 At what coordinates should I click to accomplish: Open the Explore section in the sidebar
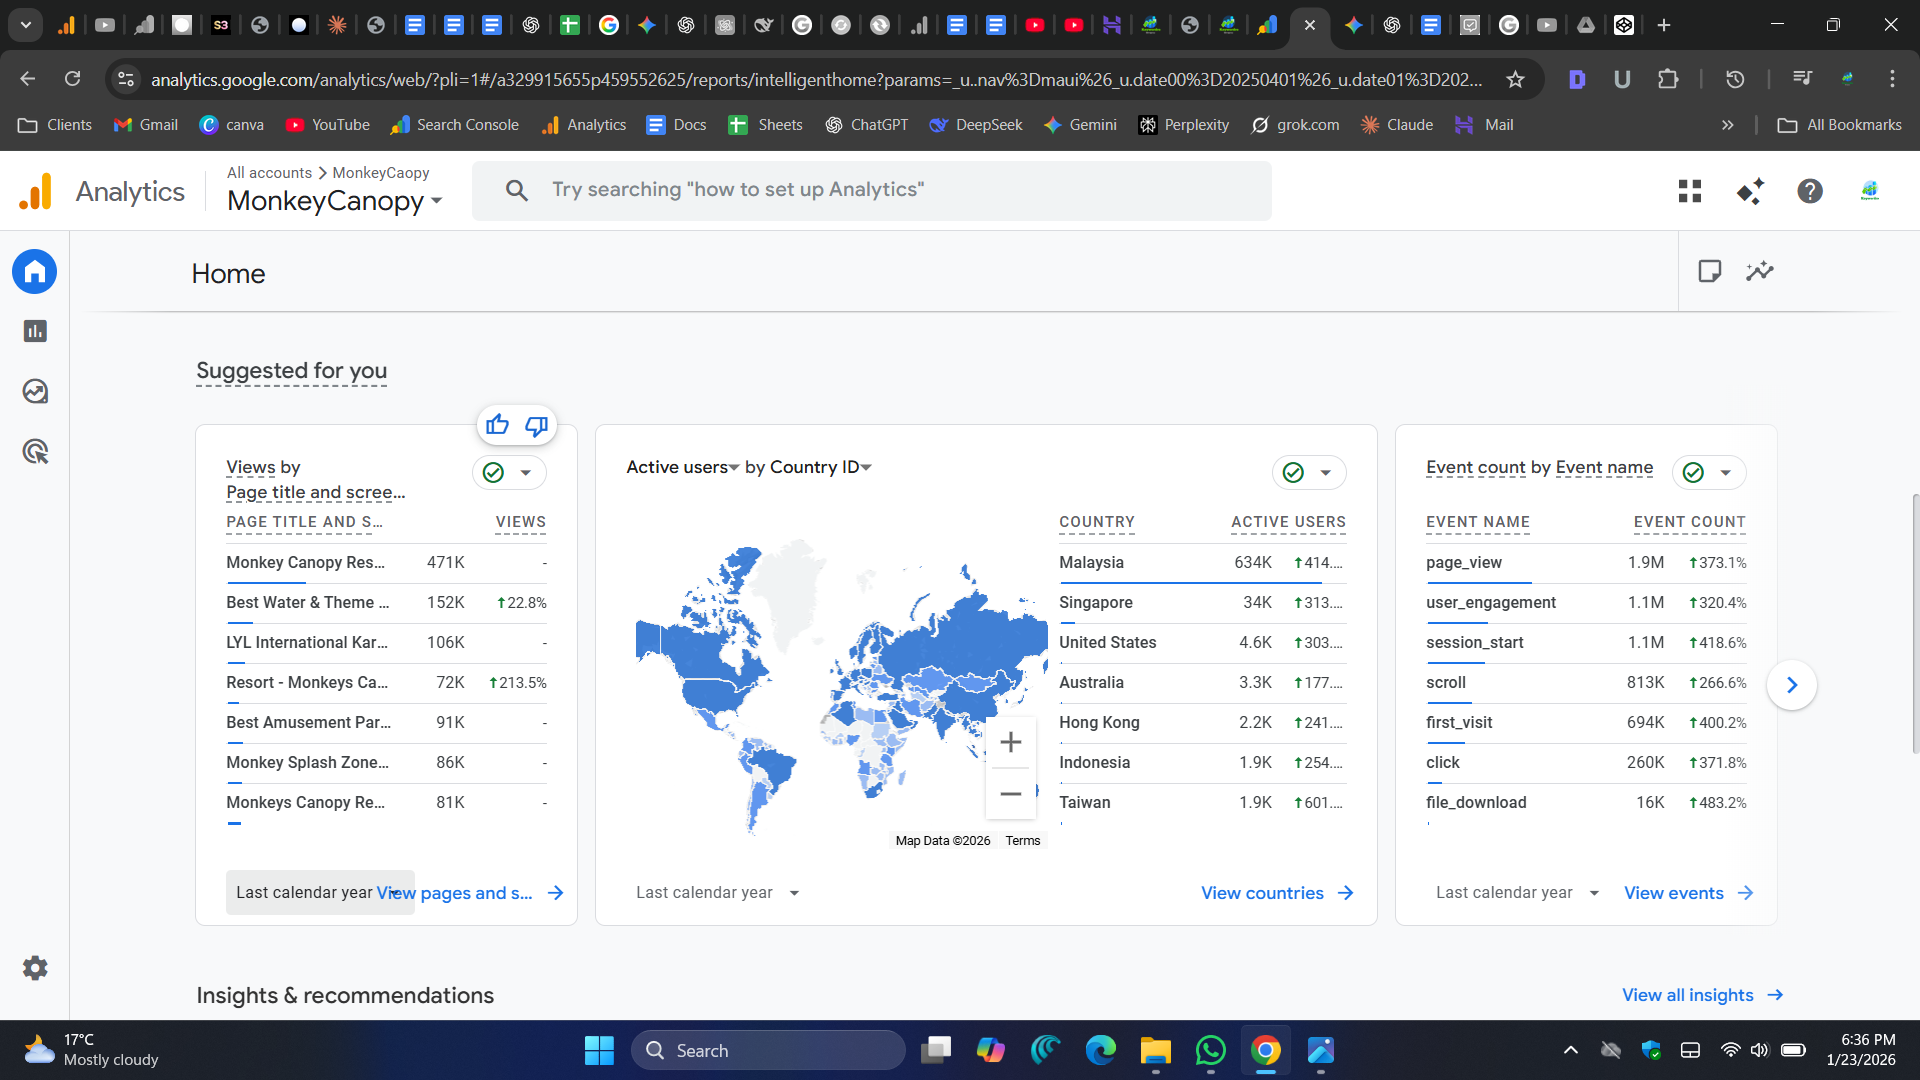[x=35, y=391]
